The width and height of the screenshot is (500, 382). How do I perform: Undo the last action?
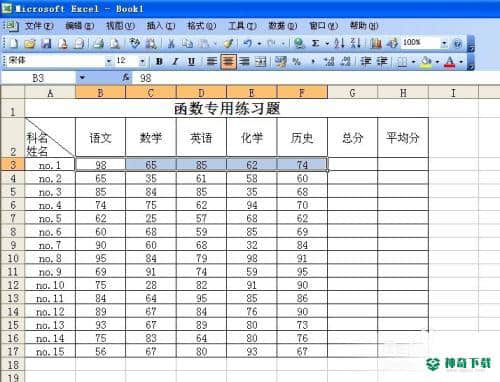(247, 43)
